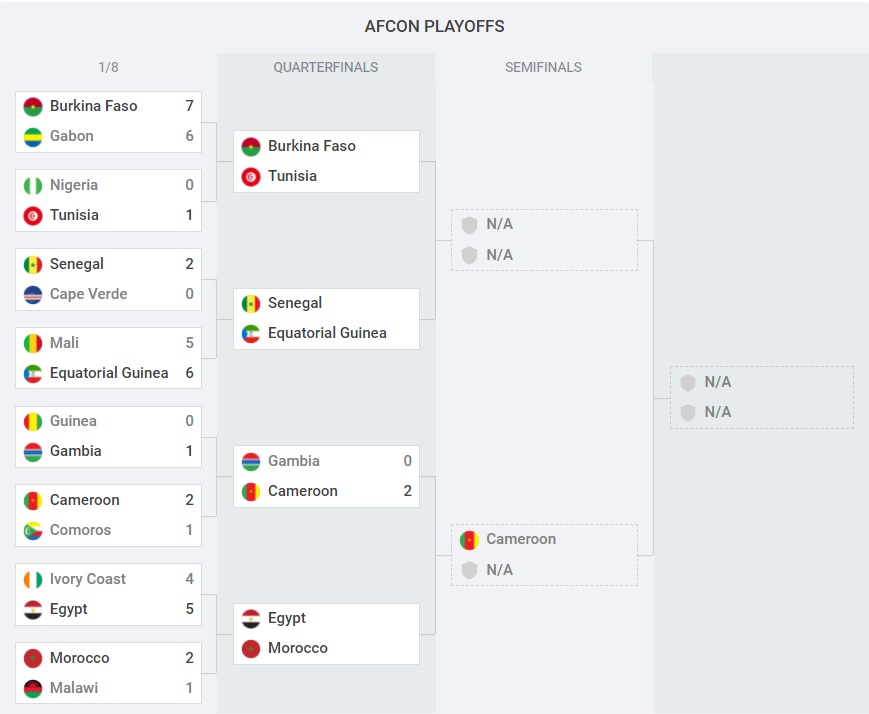The width and height of the screenshot is (869, 714).
Task: Open Burkina Faso team name in quarterfinals
Action: tap(311, 146)
